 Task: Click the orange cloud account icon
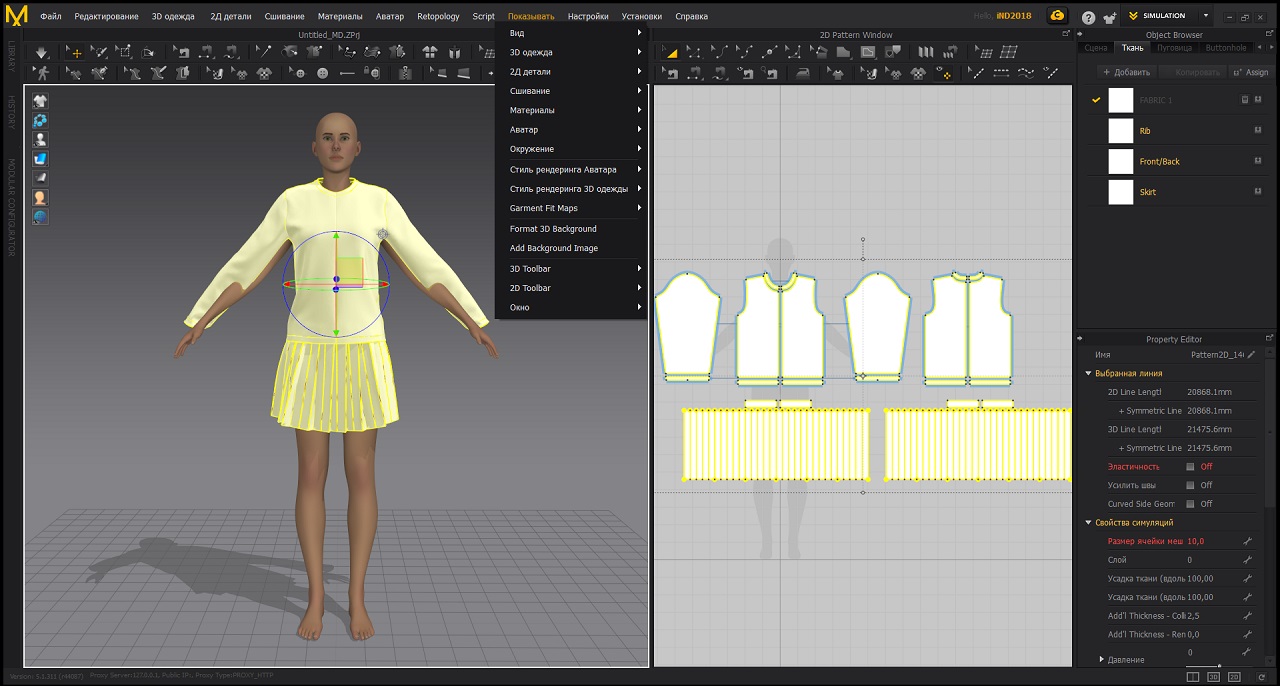tap(1057, 16)
